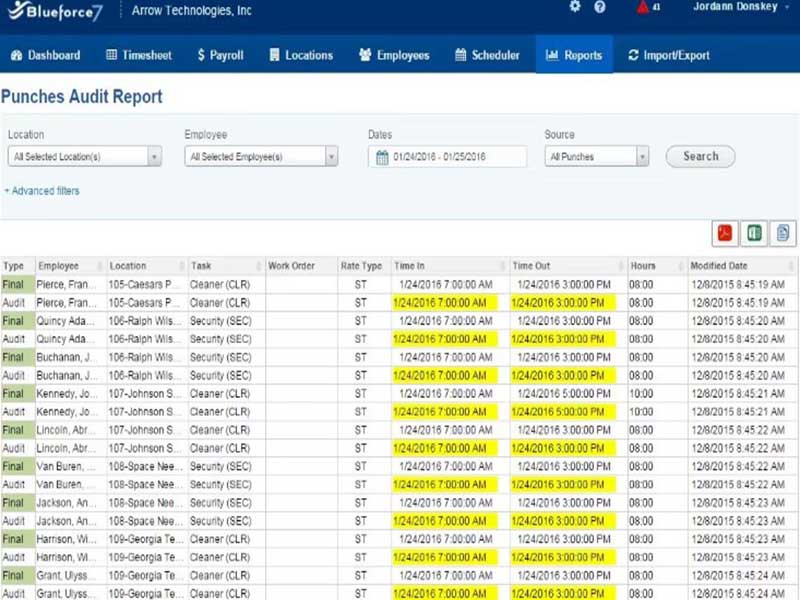Switch to the Timesheet tab
800x600 pixels.
coord(139,55)
